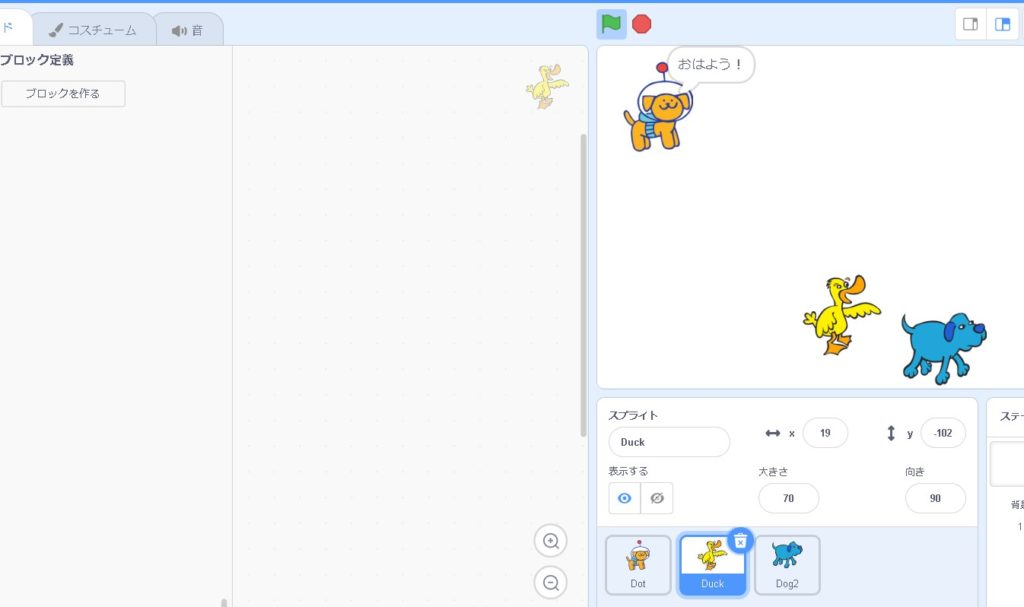Screen dimensions: 1024x607
Task: Select the Dot sprite thumbnail
Action: click(x=638, y=565)
